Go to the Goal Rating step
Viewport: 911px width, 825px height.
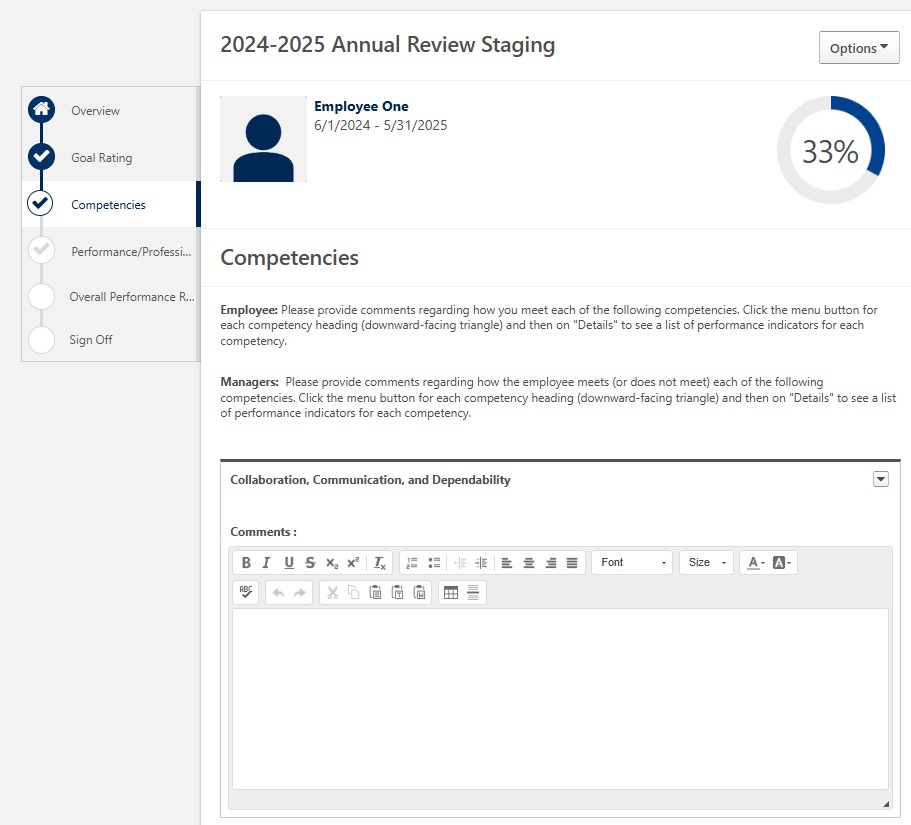tap(102, 158)
